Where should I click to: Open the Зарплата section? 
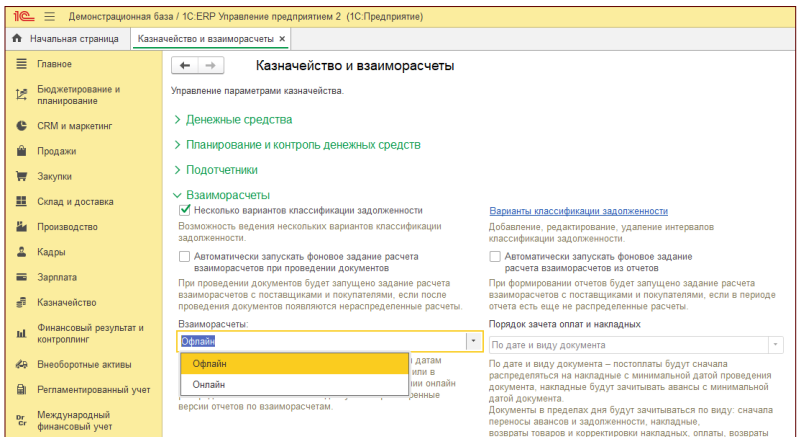(x=57, y=277)
